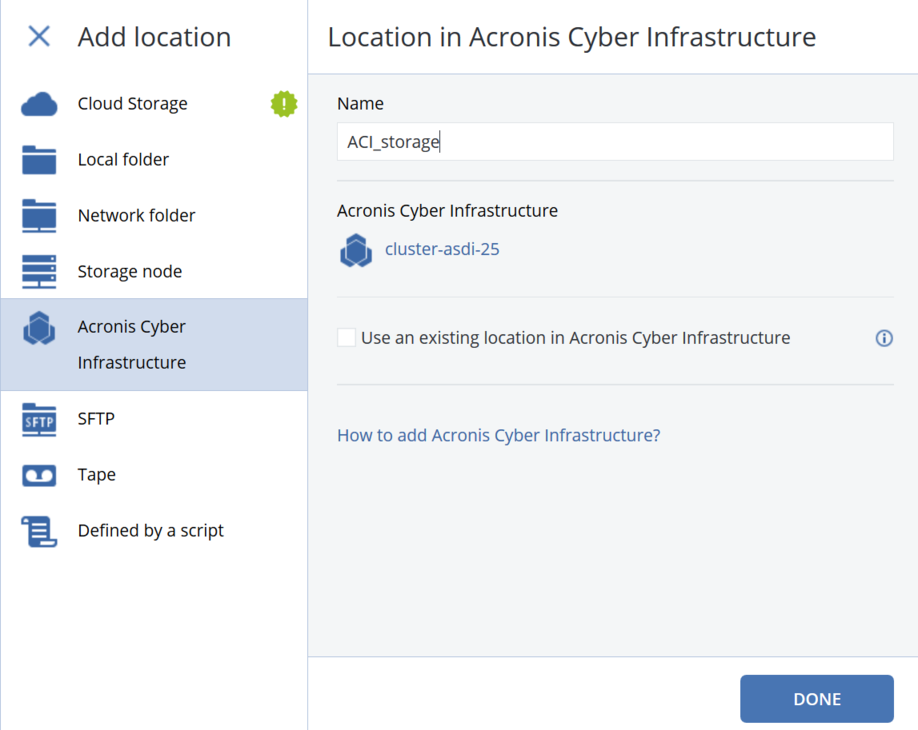The image size is (918, 730).
Task: Choose Local folder location type
Action: 154,160
